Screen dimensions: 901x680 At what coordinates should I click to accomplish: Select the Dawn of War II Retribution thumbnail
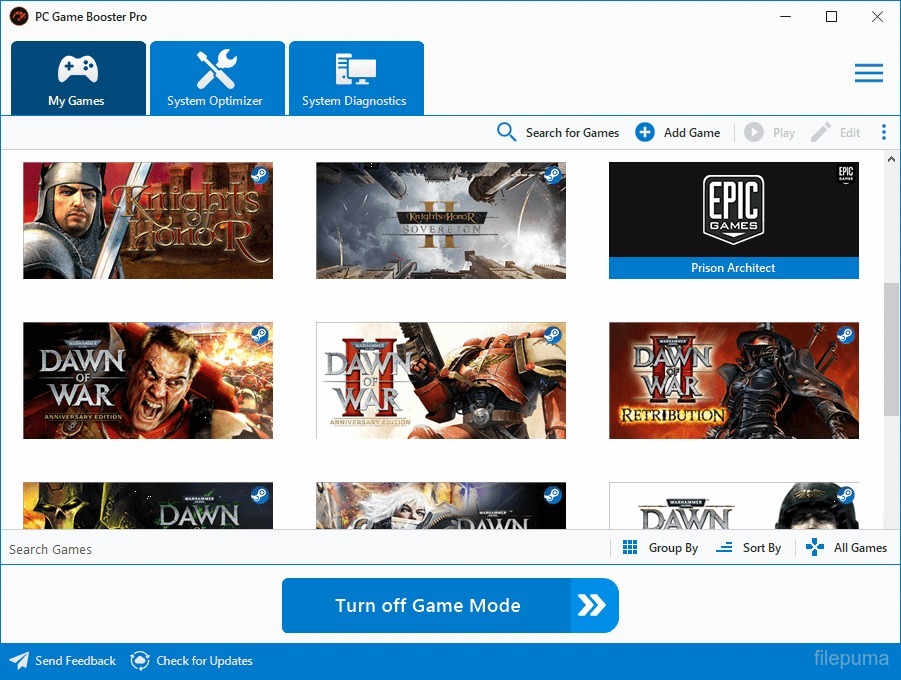(733, 380)
